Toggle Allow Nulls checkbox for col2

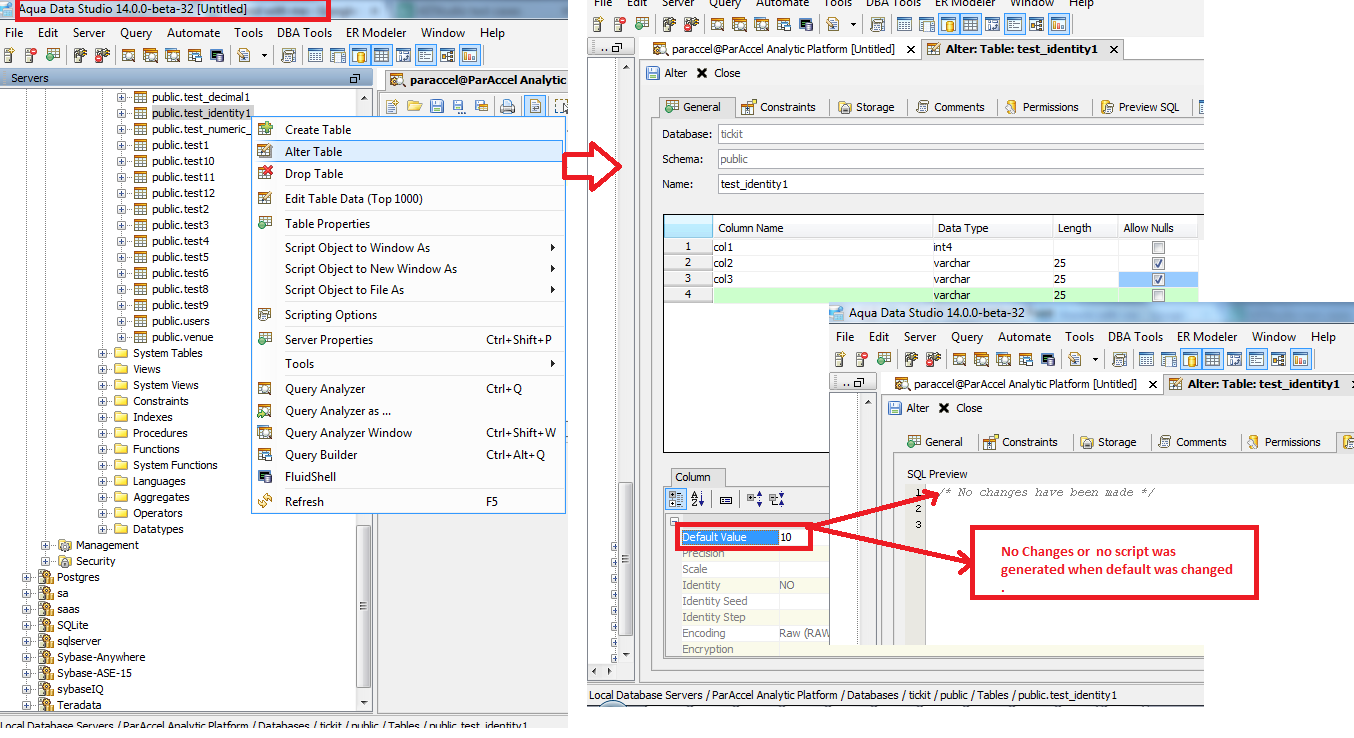tap(1158, 263)
